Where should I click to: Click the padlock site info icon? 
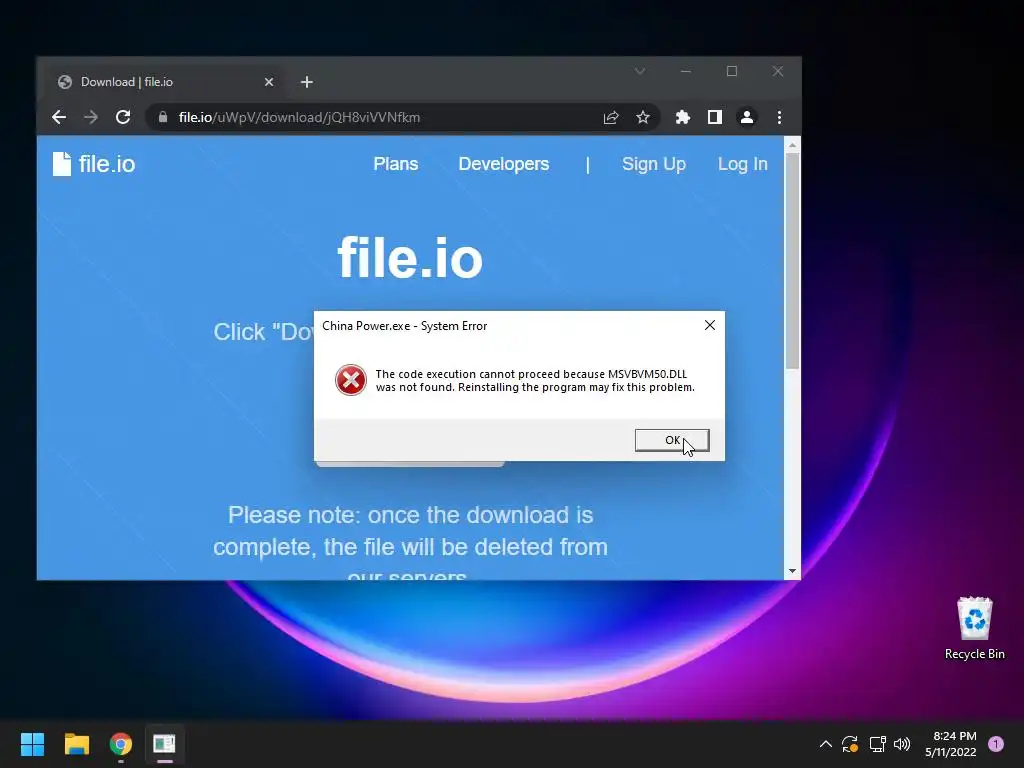click(x=163, y=118)
